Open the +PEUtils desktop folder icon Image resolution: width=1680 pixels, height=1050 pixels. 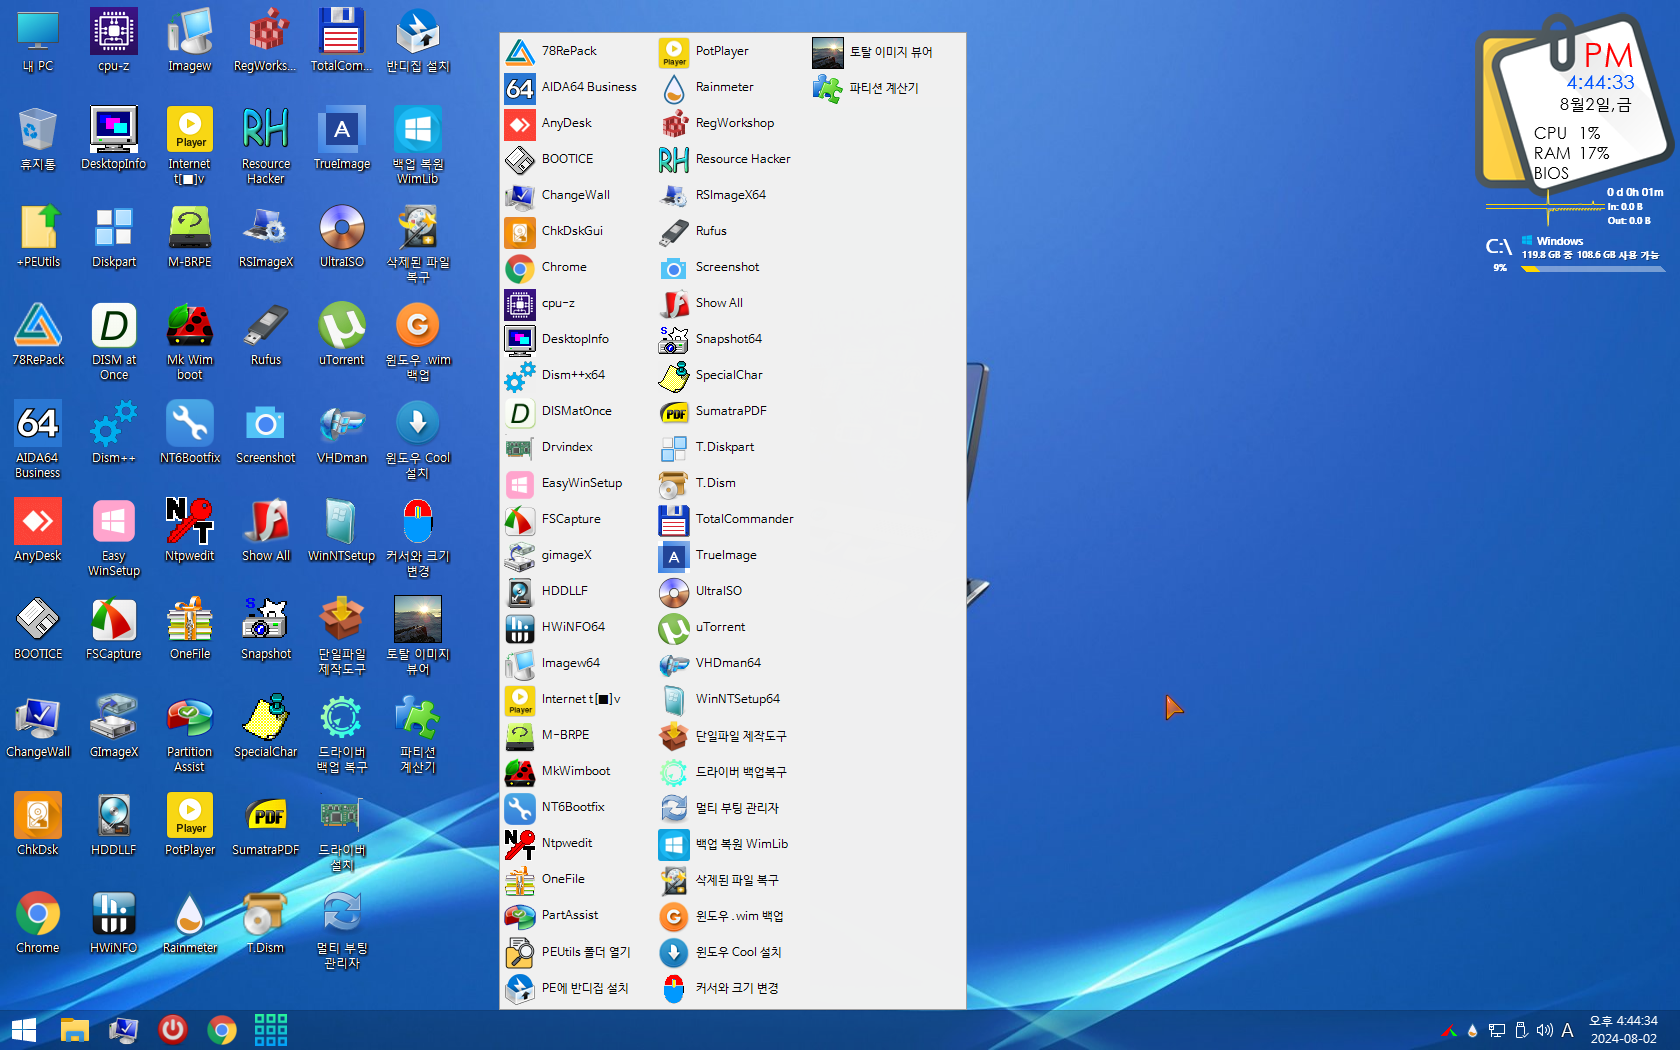tap(38, 236)
